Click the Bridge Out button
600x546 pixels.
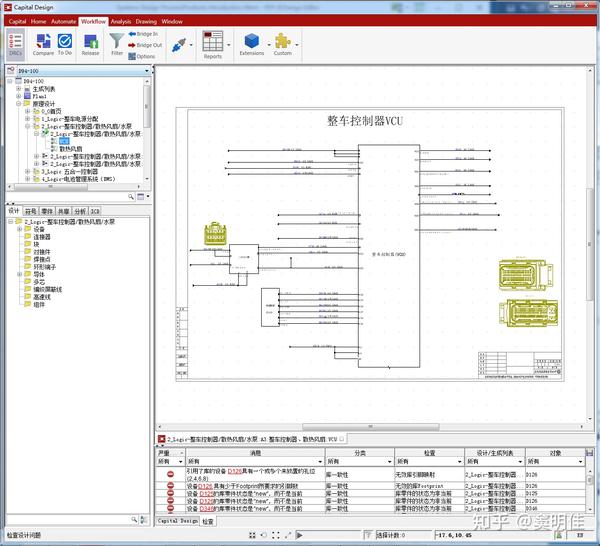[x=145, y=45]
